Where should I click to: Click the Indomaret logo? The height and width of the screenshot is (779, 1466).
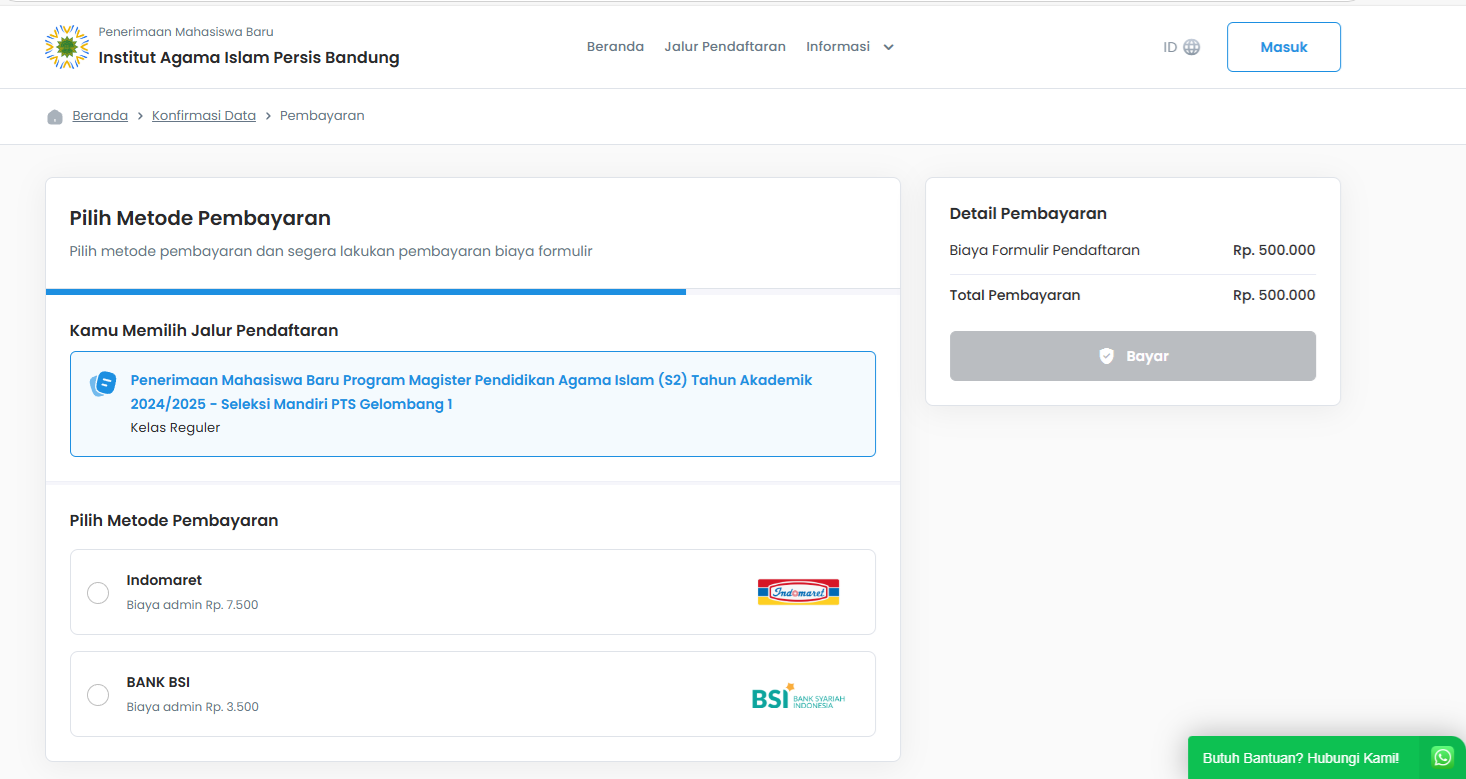tap(798, 592)
